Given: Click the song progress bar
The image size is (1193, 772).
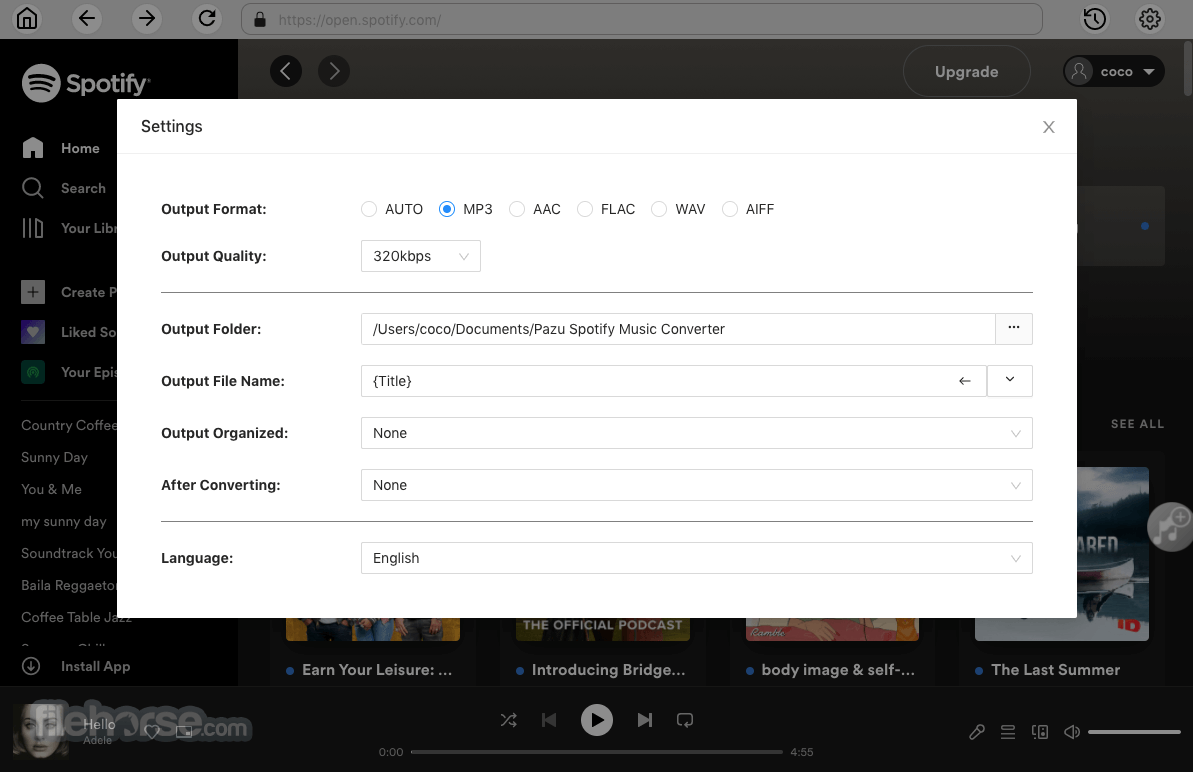Looking at the screenshot, I should [x=596, y=751].
